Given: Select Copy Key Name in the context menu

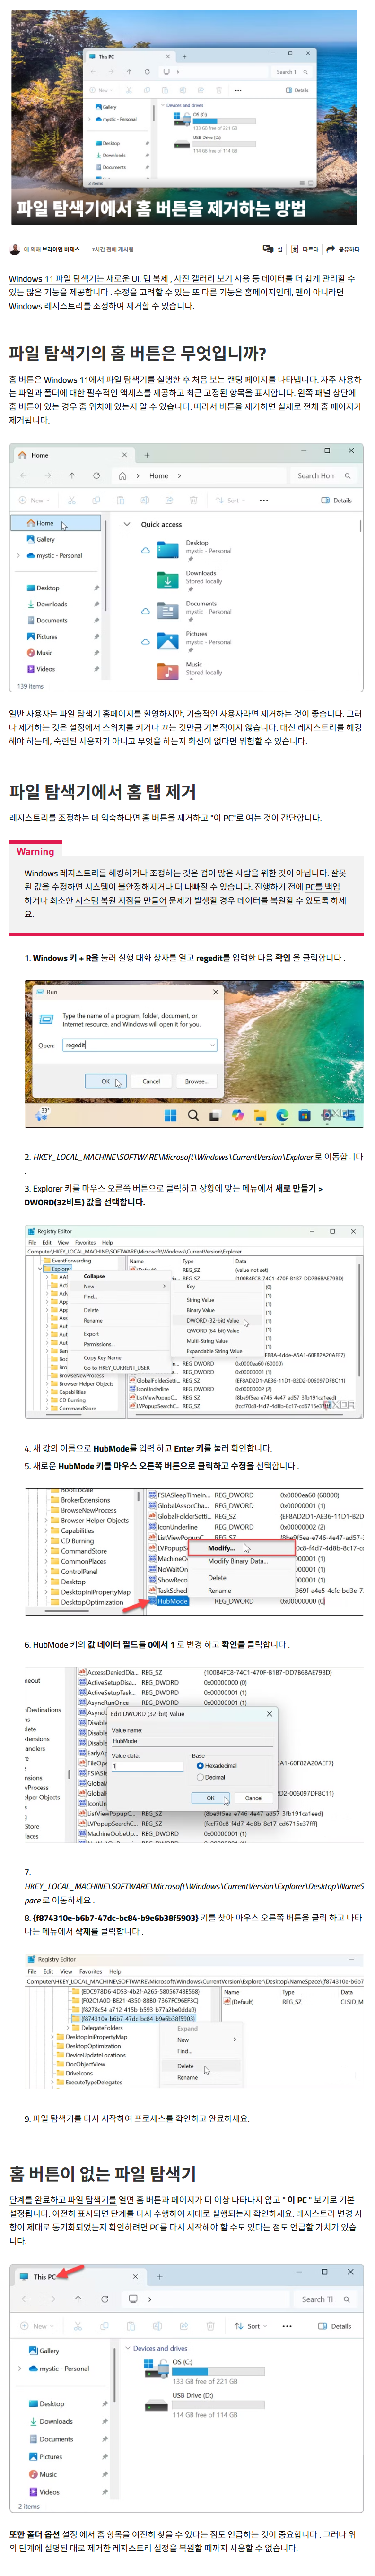Looking at the screenshot, I should (x=103, y=1358).
